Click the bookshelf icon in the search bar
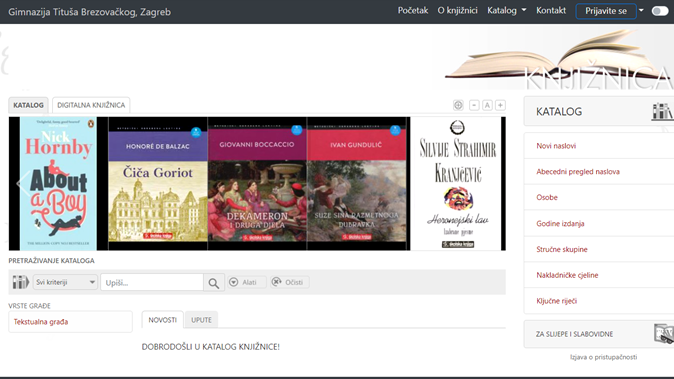 (20, 282)
